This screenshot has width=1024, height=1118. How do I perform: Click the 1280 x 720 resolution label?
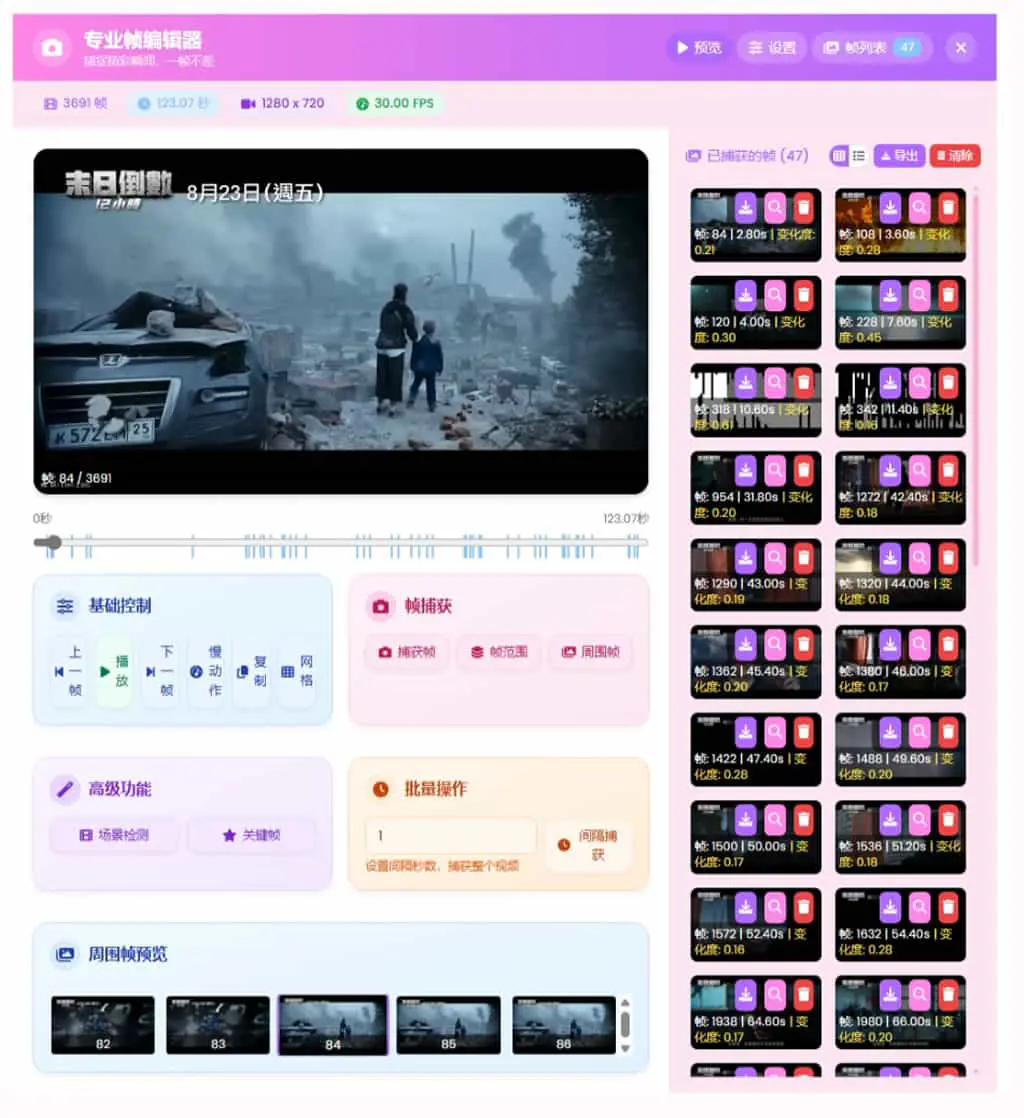[283, 103]
